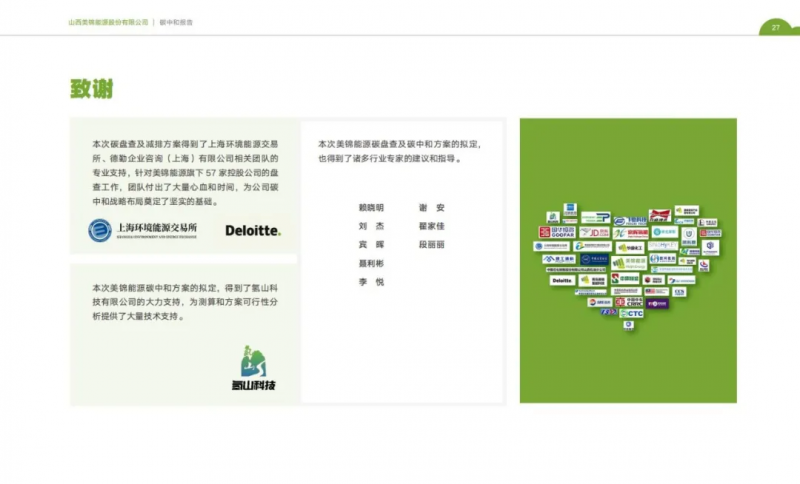Click the GOOFAR 国华投资 logo in the heart

pos(557,232)
